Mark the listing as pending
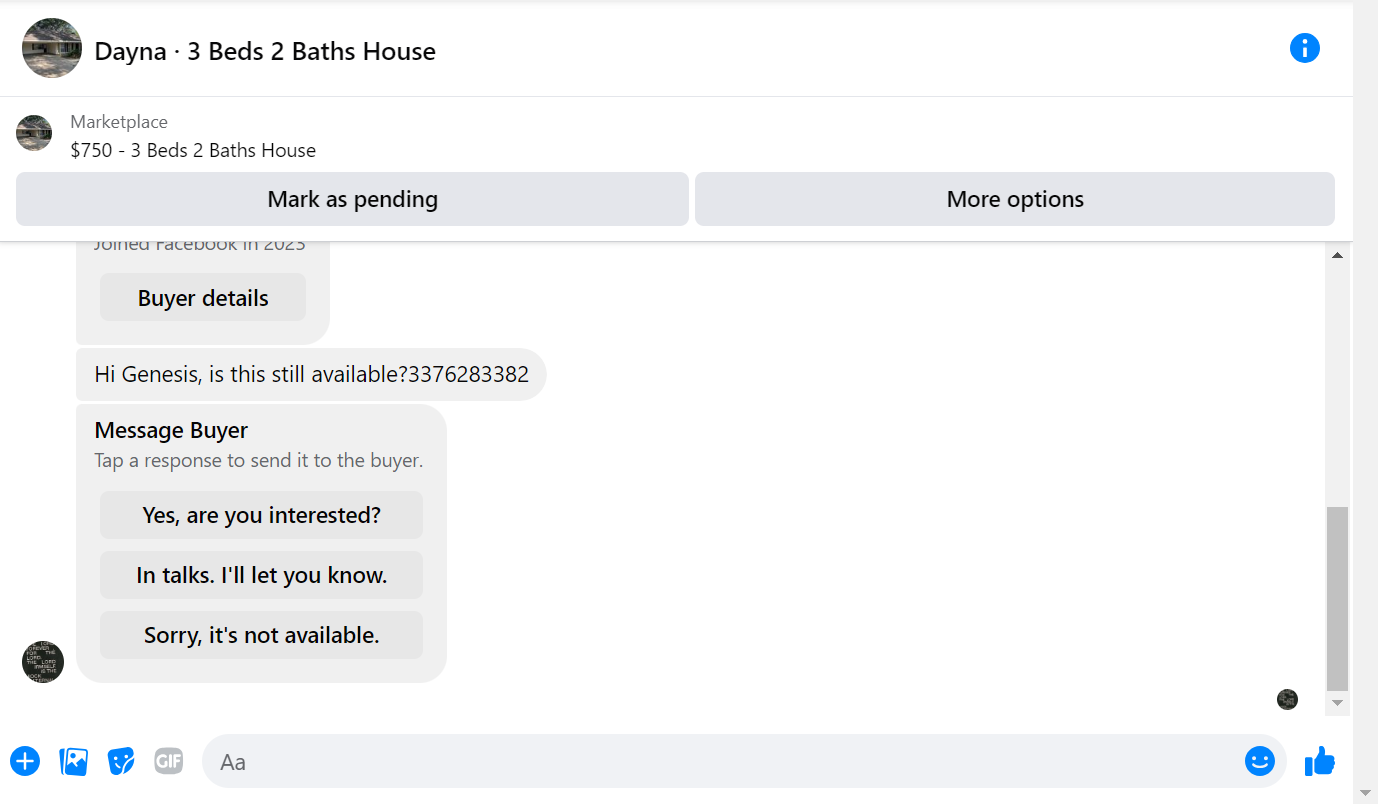 pyautogui.click(x=352, y=199)
